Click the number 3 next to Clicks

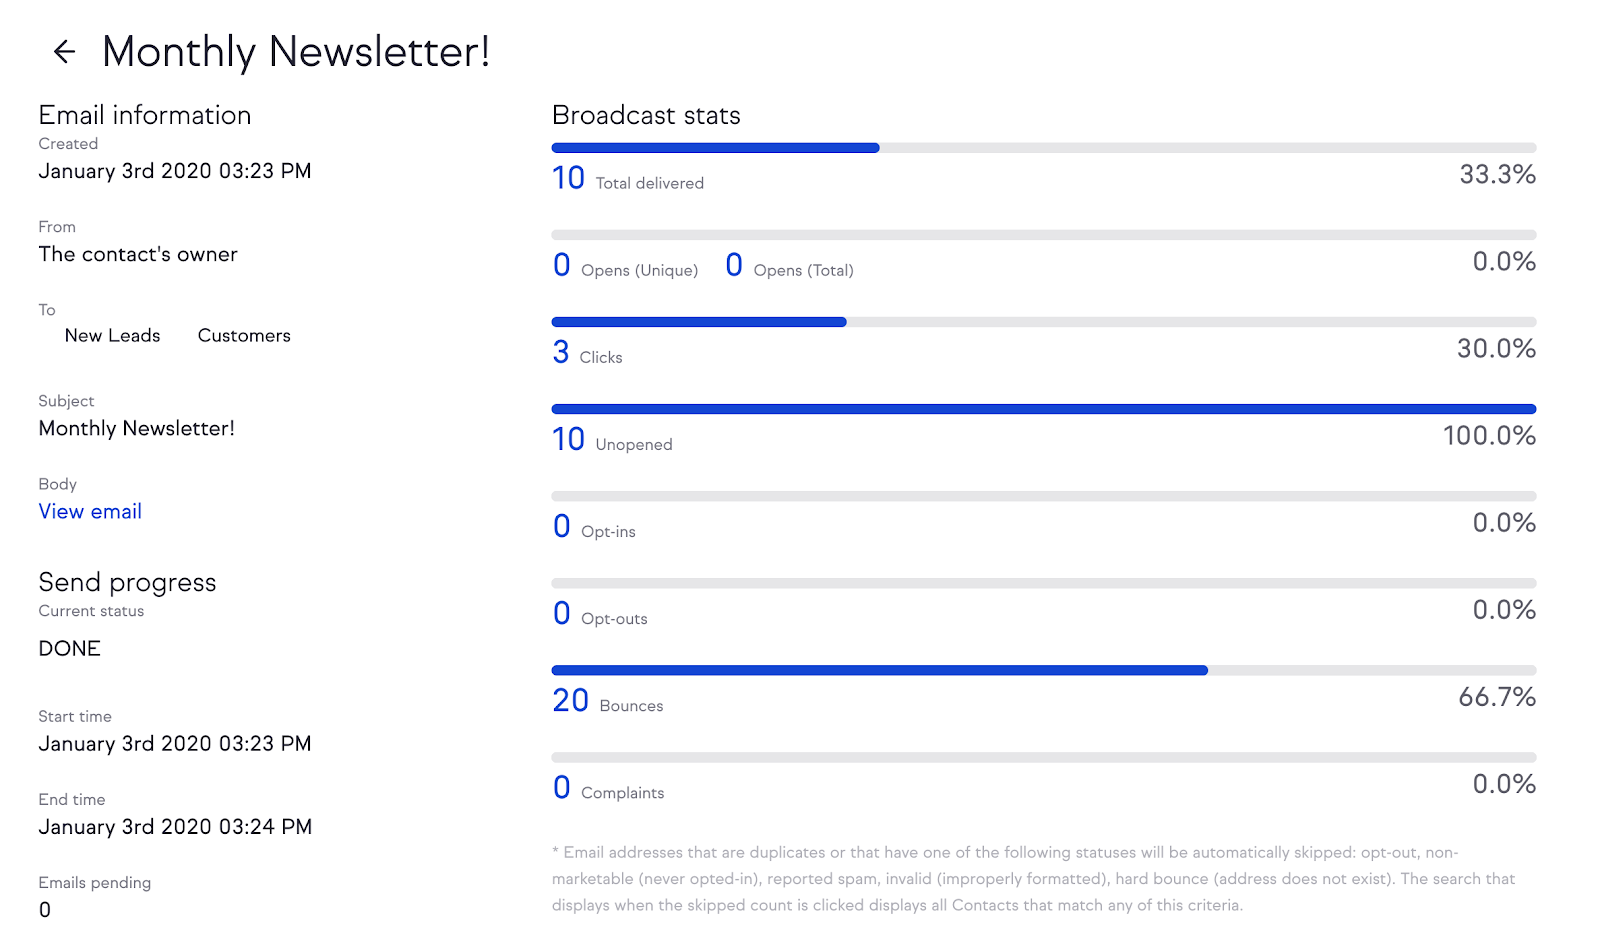[x=561, y=353]
